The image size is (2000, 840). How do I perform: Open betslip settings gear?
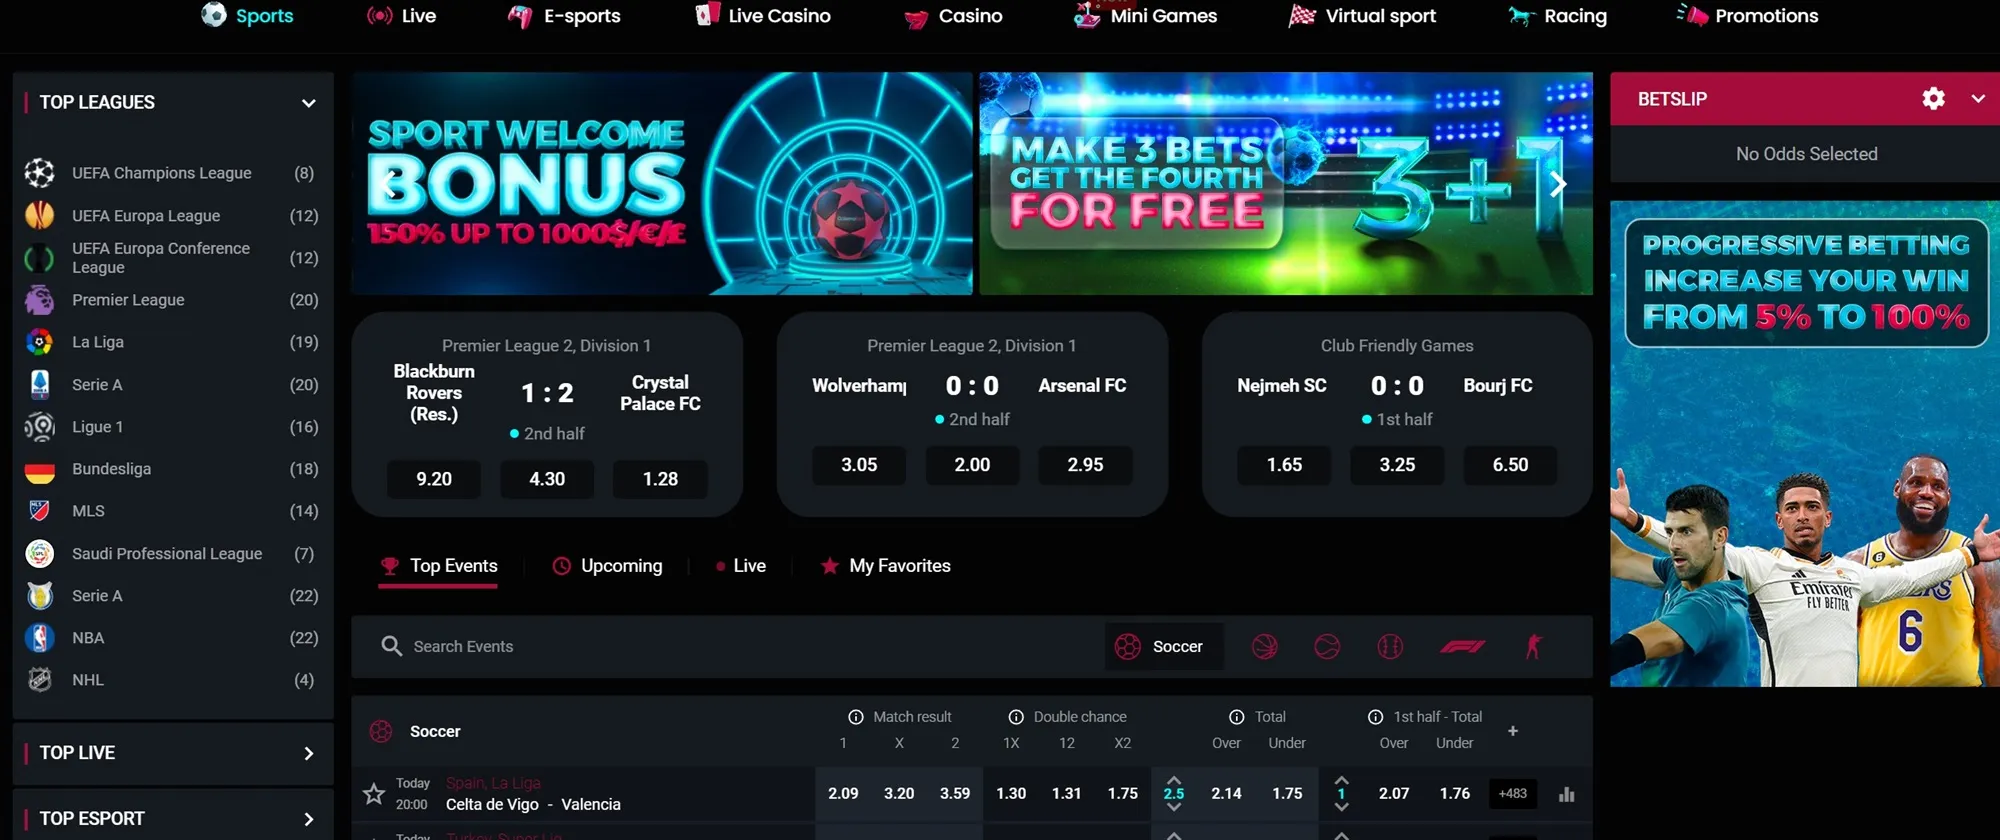(x=1933, y=98)
